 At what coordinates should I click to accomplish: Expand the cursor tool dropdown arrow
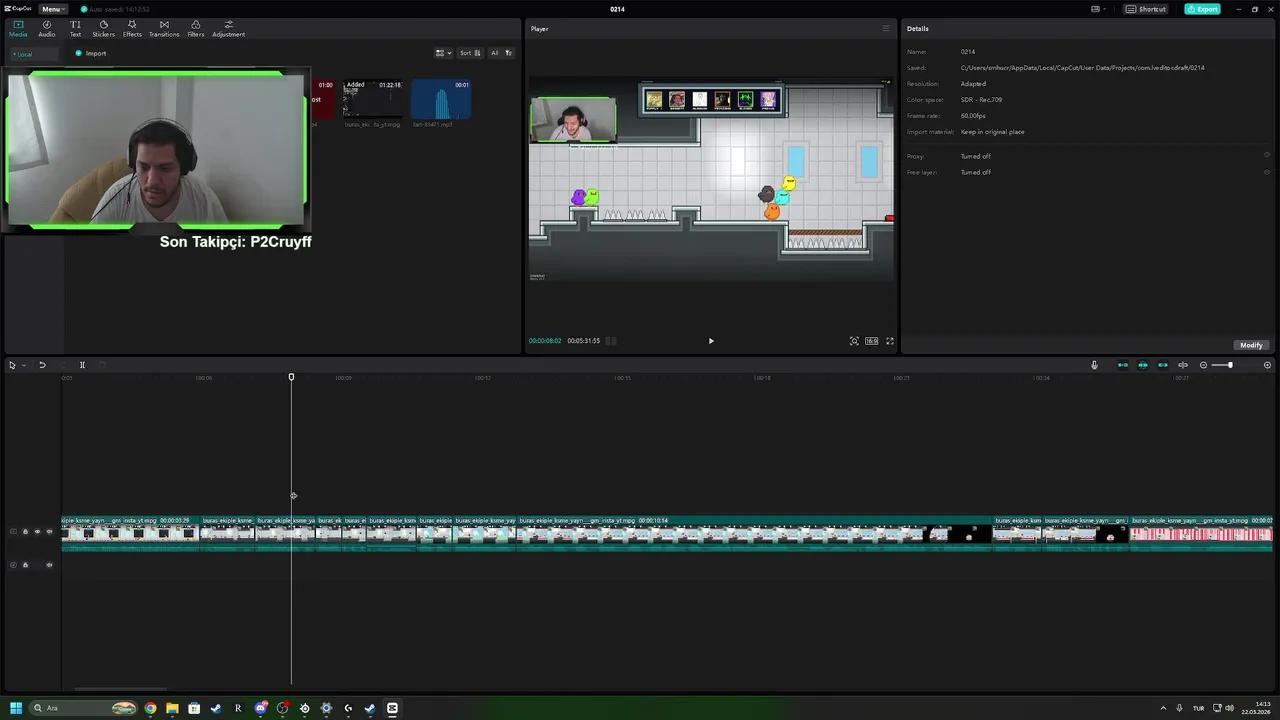pos(23,365)
